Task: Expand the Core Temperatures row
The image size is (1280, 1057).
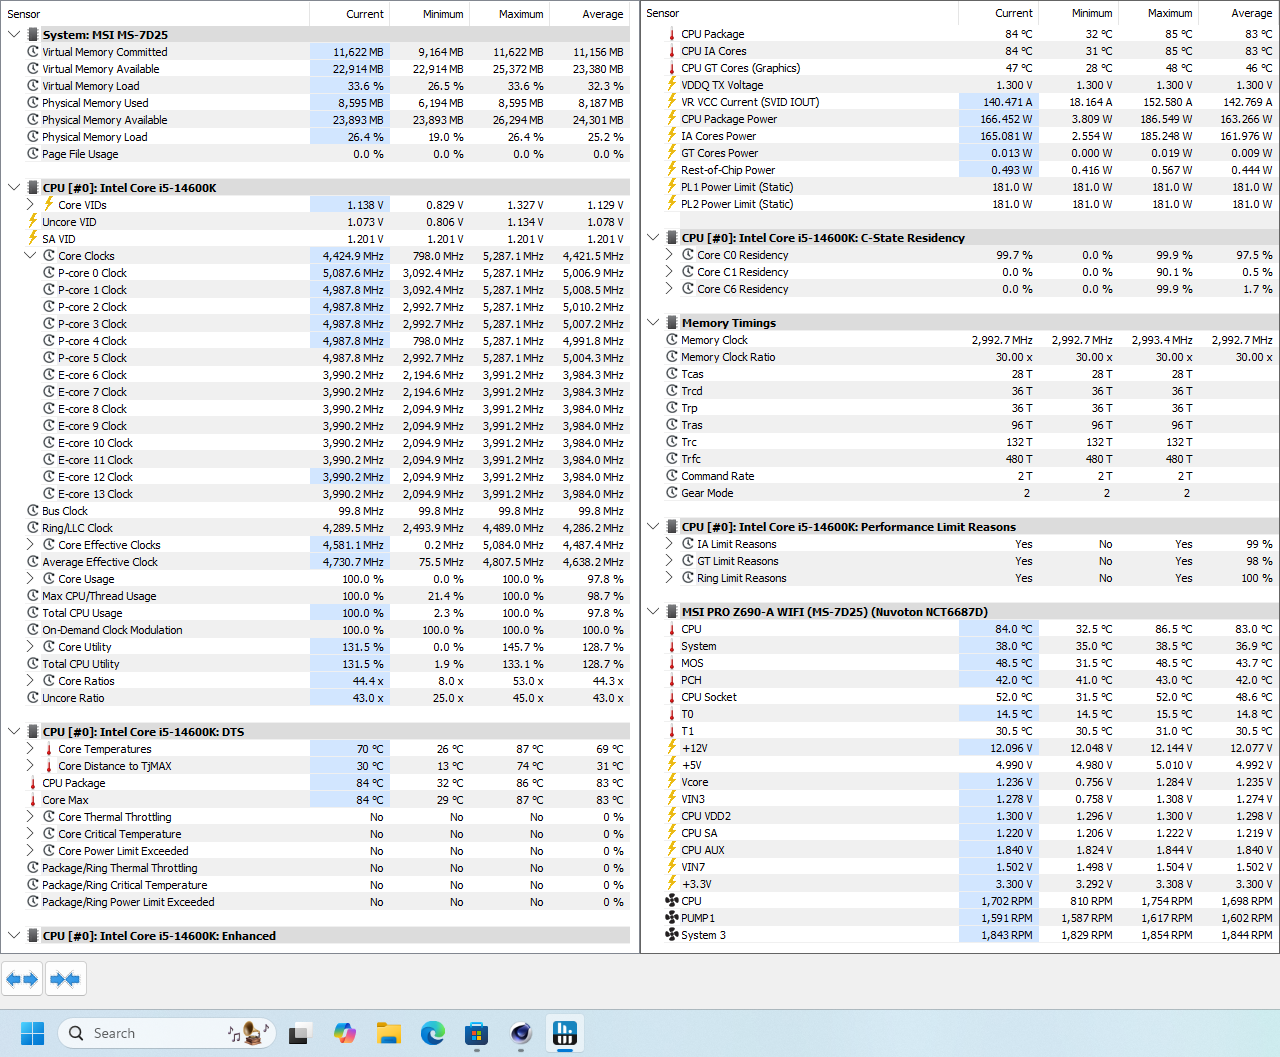Action: (x=30, y=749)
